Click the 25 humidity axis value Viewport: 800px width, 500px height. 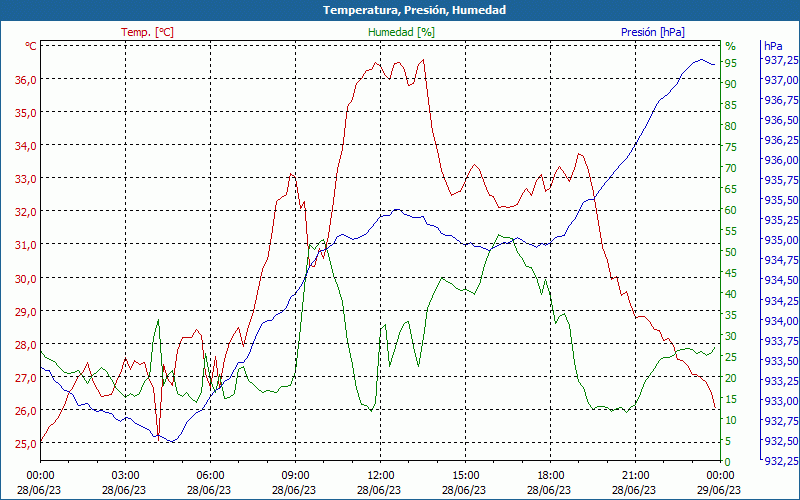pyautogui.click(x=731, y=357)
